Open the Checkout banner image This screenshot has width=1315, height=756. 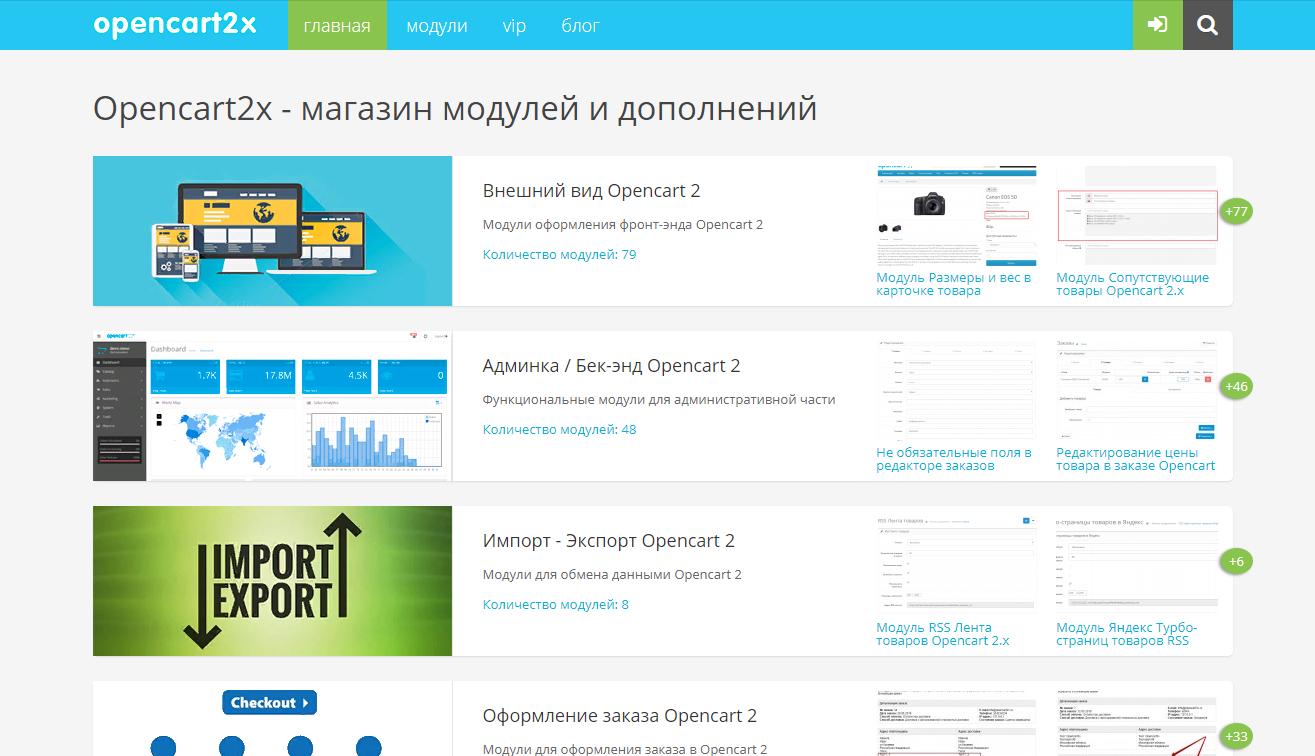point(273,719)
